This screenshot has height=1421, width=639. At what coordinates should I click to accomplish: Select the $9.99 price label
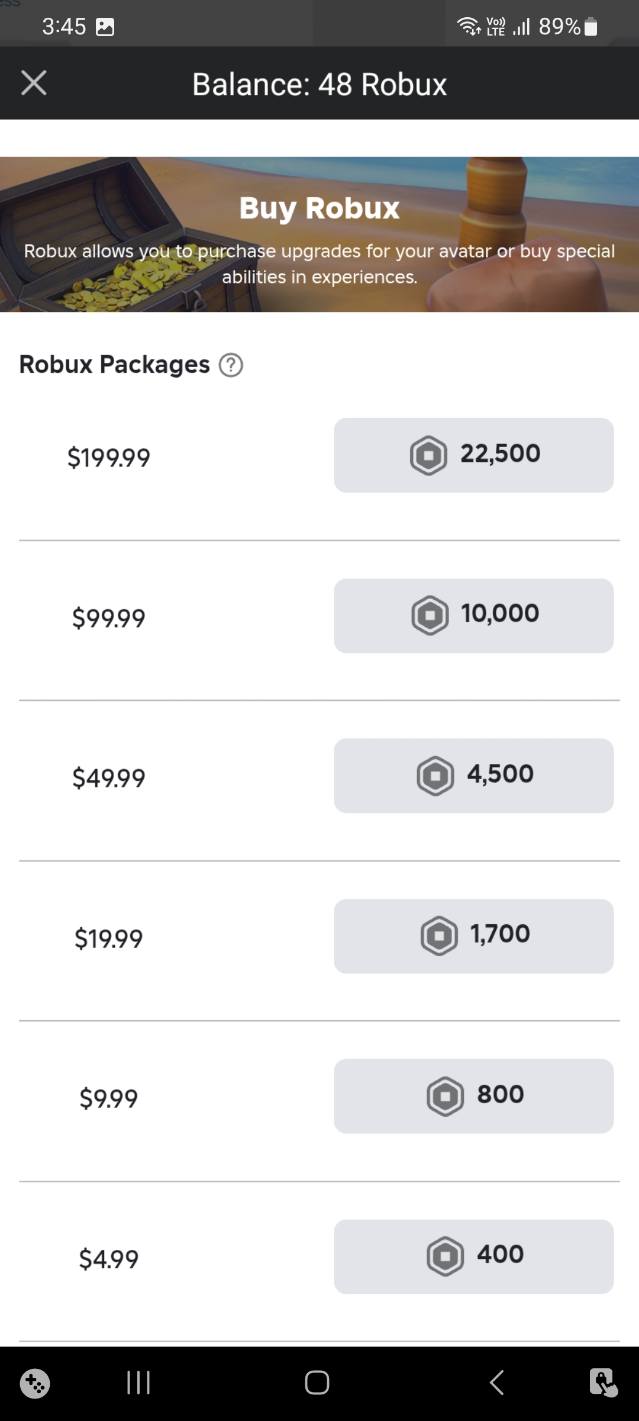(x=109, y=1098)
